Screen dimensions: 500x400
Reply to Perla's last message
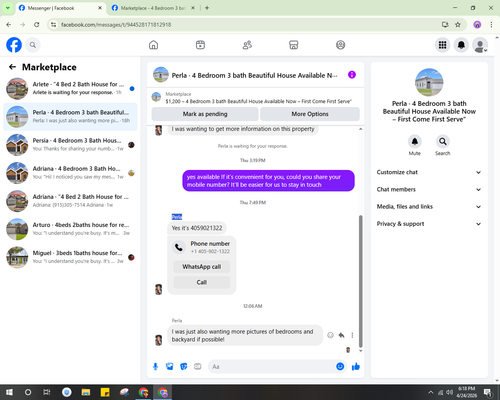pos(341,335)
